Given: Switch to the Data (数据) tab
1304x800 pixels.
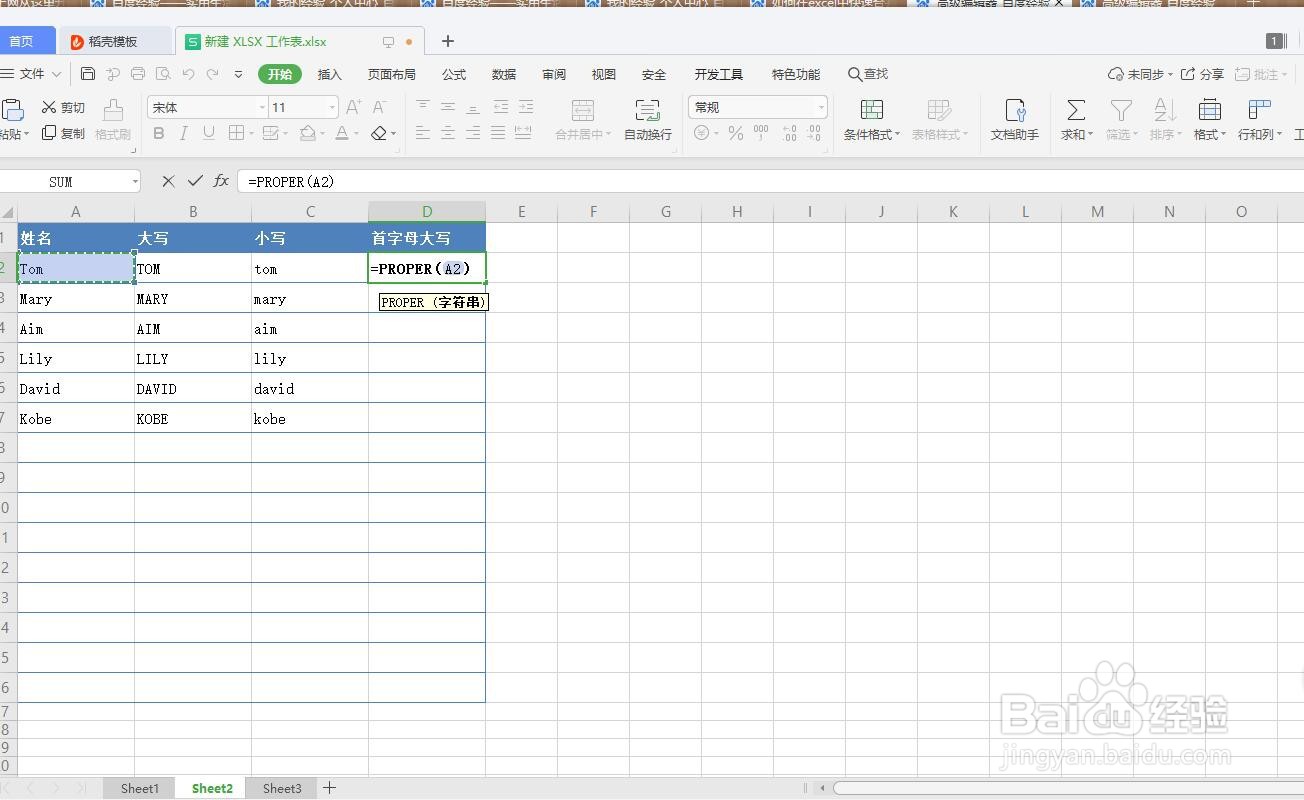Looking at the screenshot, I should [504, 74].
